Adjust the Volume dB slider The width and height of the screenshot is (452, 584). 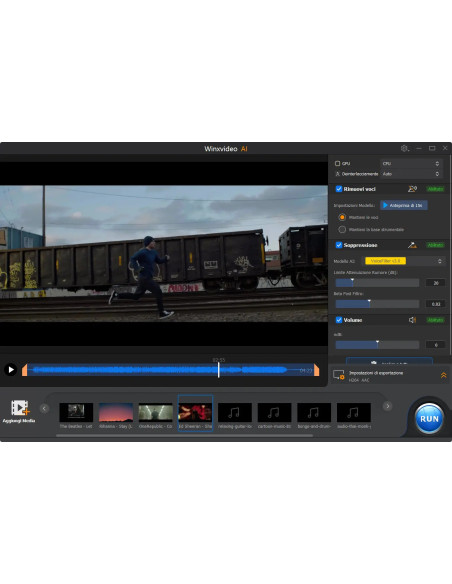click(377, 345)
